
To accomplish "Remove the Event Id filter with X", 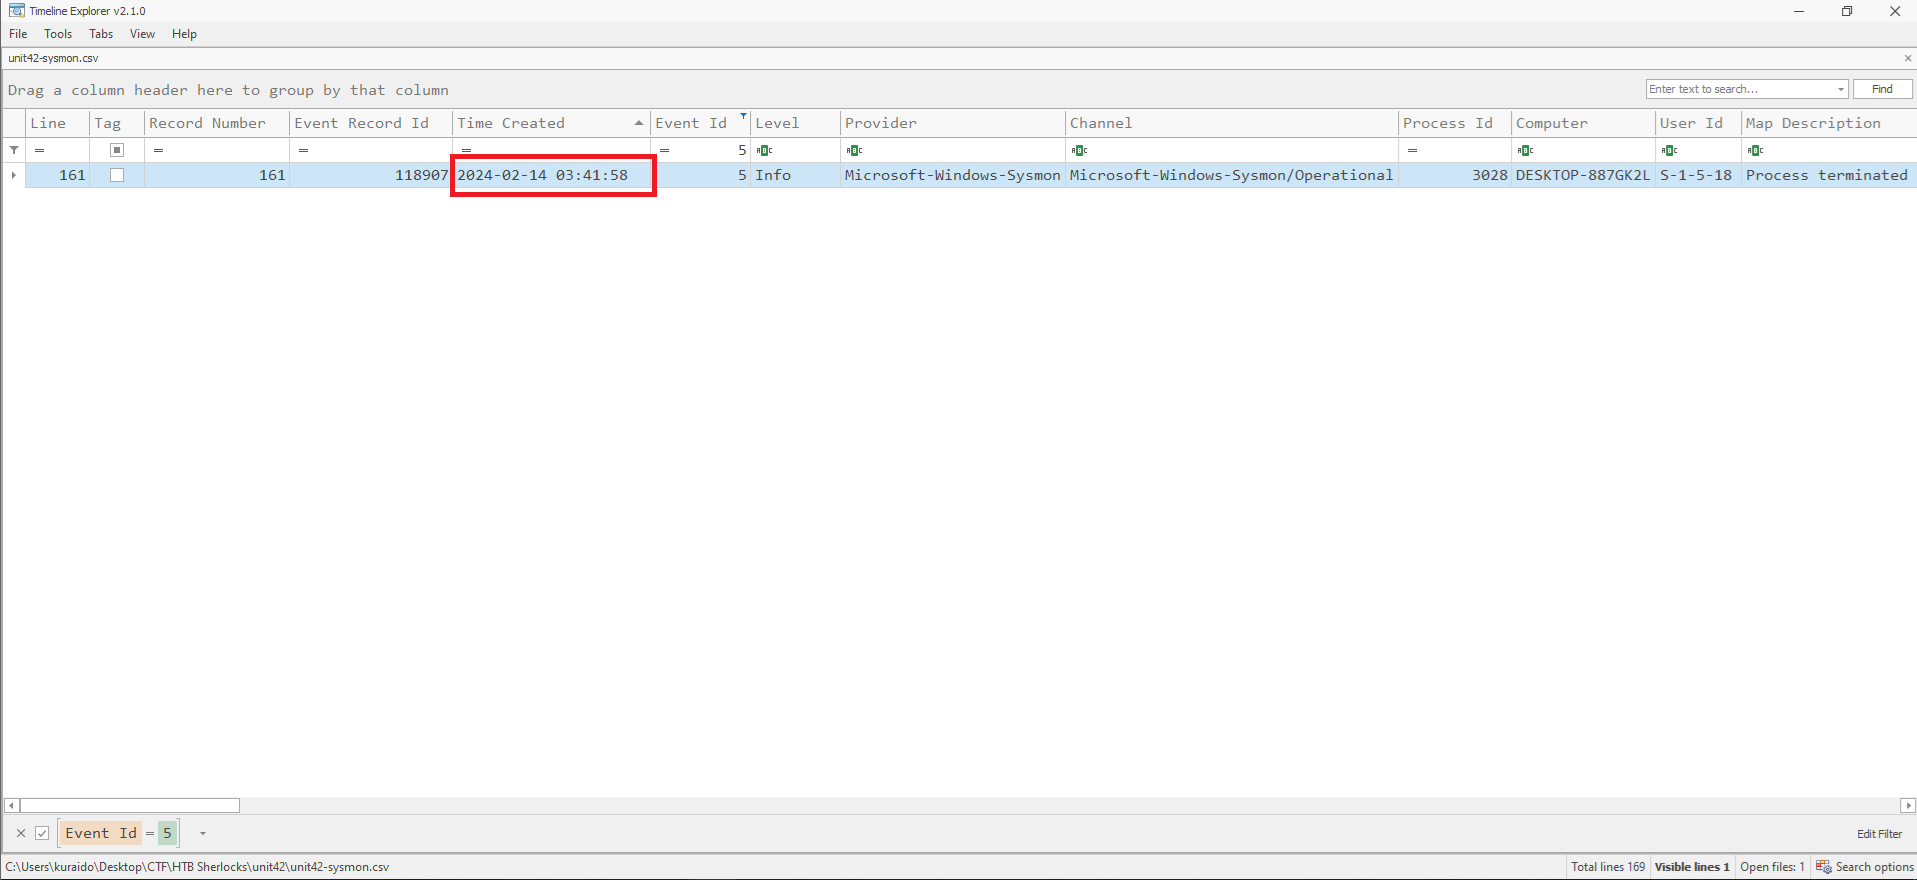I will point(21,833).
